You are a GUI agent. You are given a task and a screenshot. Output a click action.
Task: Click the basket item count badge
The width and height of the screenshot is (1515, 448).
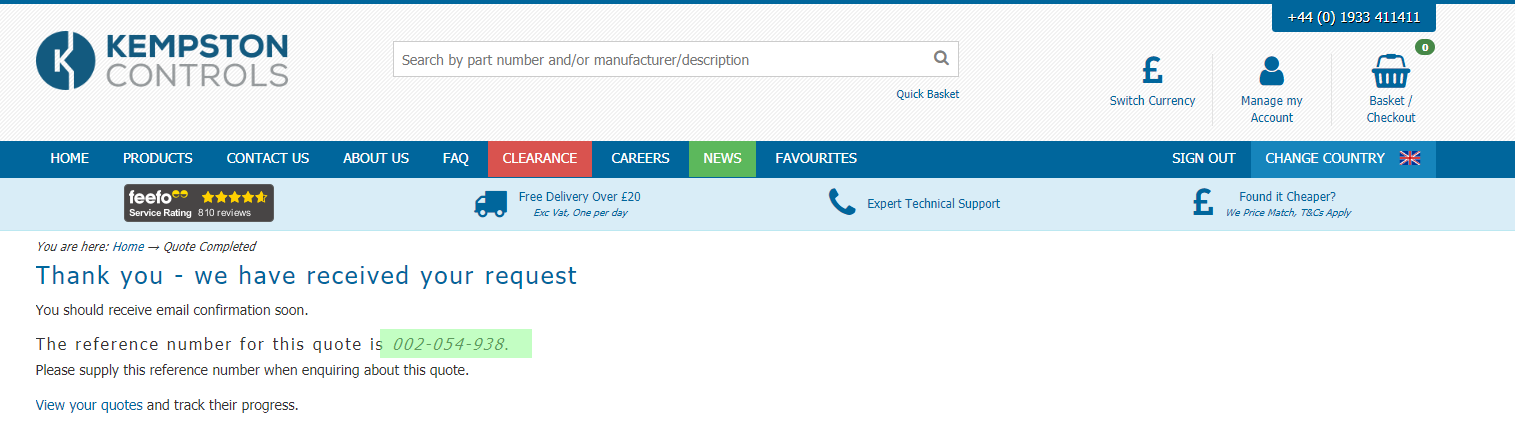click(1425, 47)
